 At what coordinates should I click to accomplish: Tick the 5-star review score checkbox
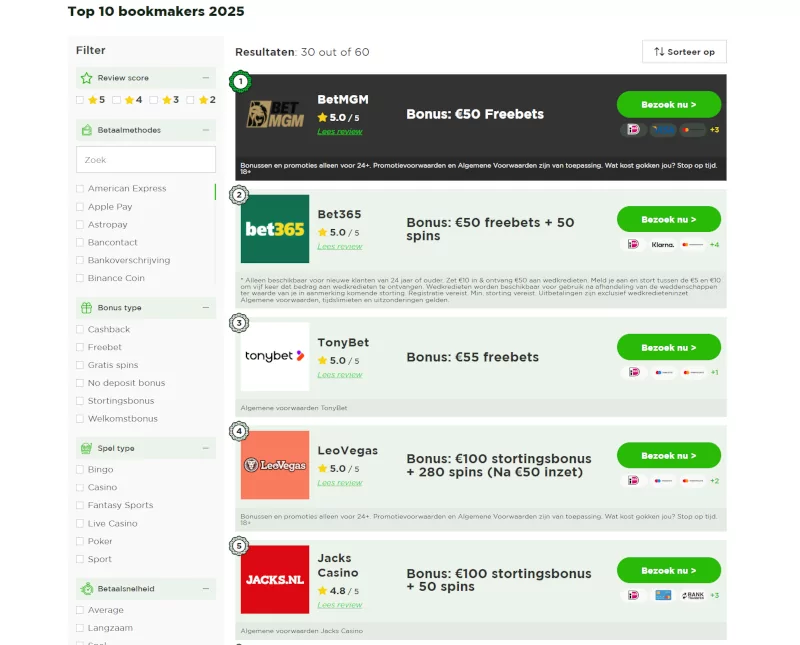coord(80,100)
